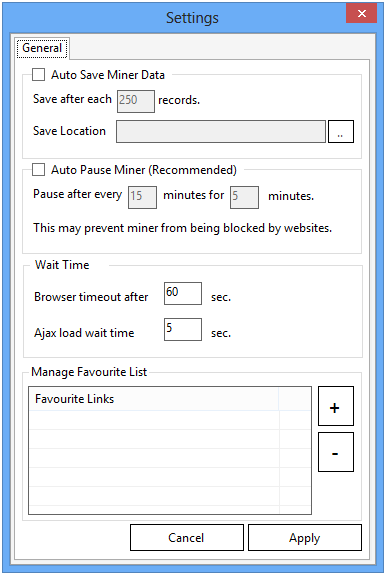The image size is (386, 575).
Task: Click the Save after each records field
Action: 136,101
